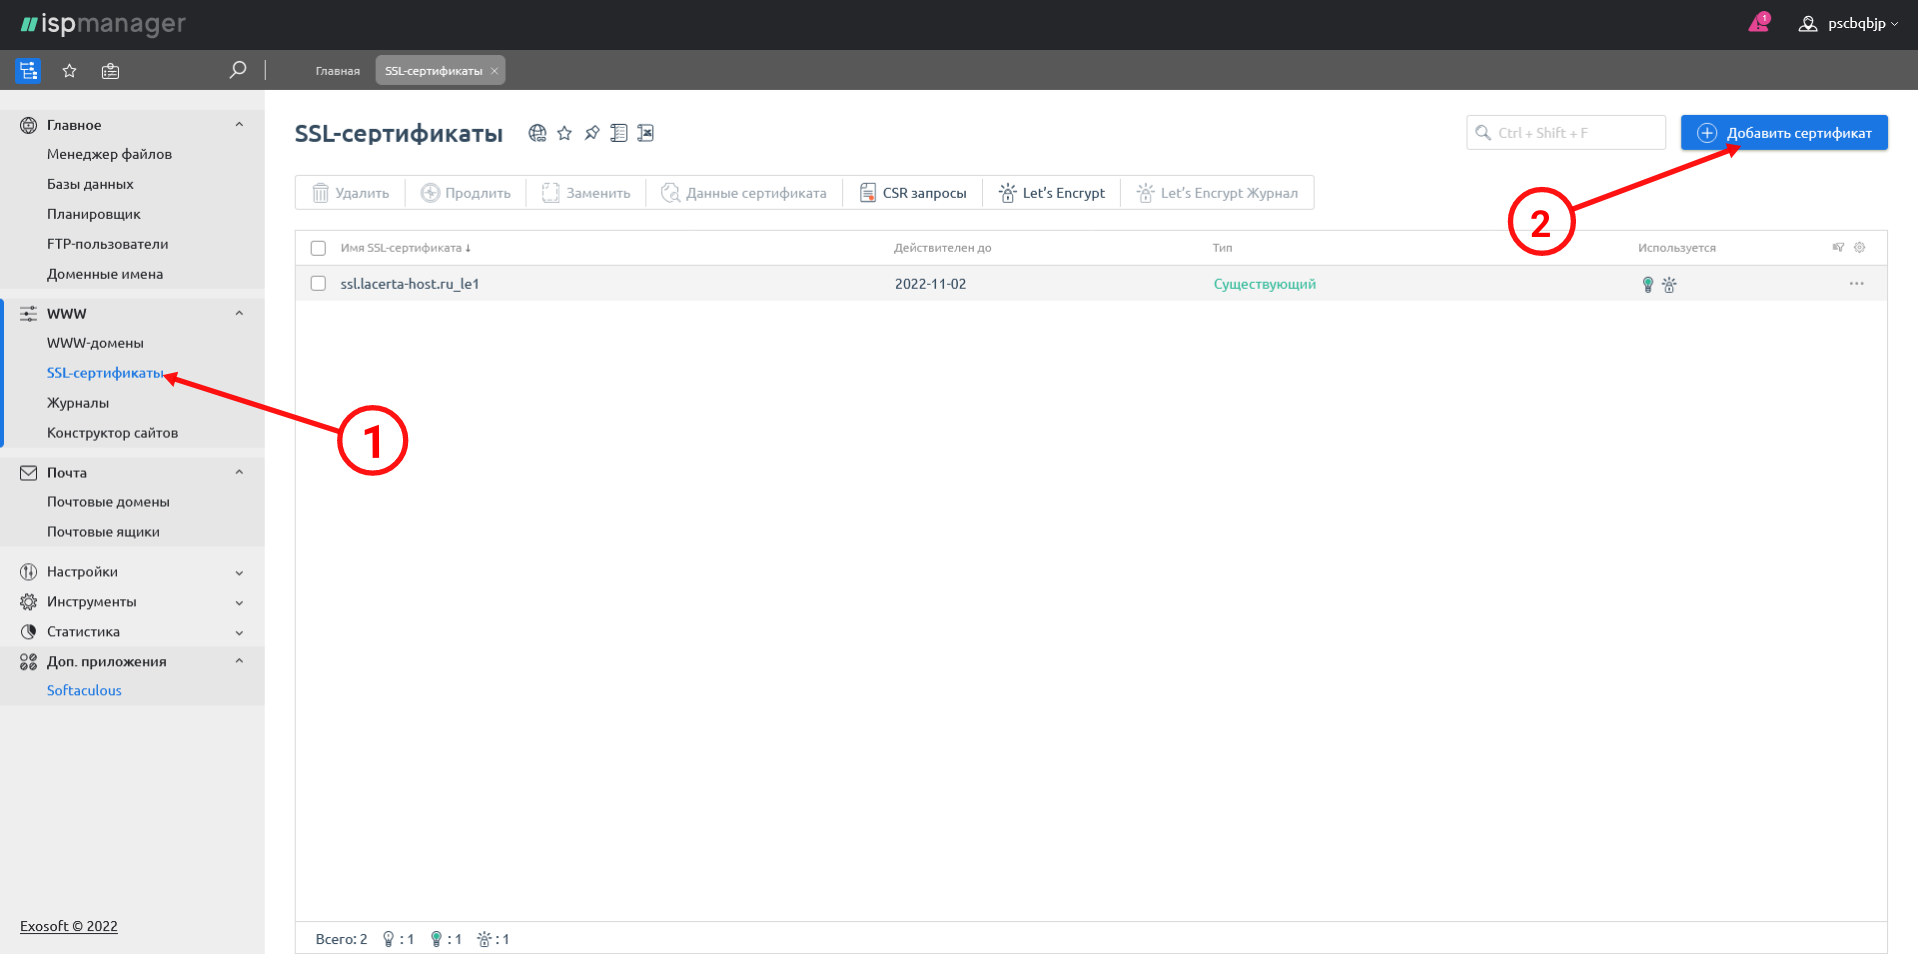Click the list document icon beside title
The width and height of the screenshot is (1918, 954).
tap(619, 133)
